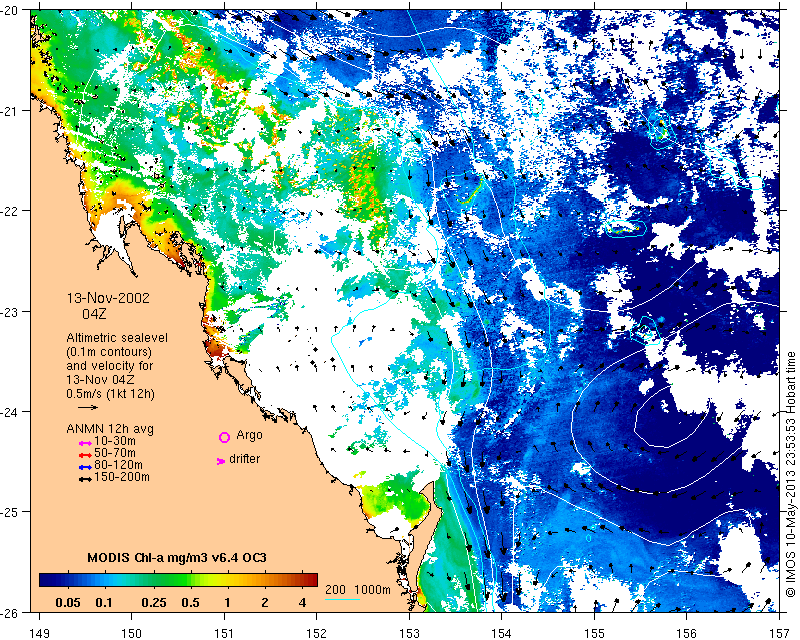Click the 'Argo' legend label
800x640 pixels.
tap(249, 435)
